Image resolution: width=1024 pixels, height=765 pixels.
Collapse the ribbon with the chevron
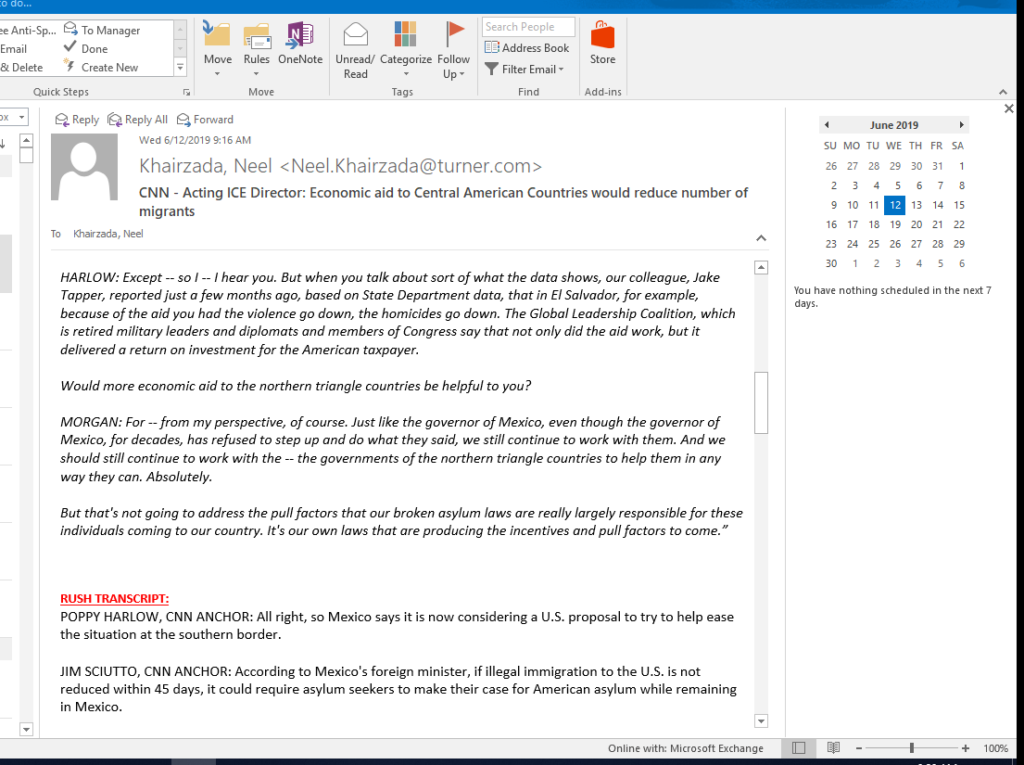click(x=1003, y=92)
